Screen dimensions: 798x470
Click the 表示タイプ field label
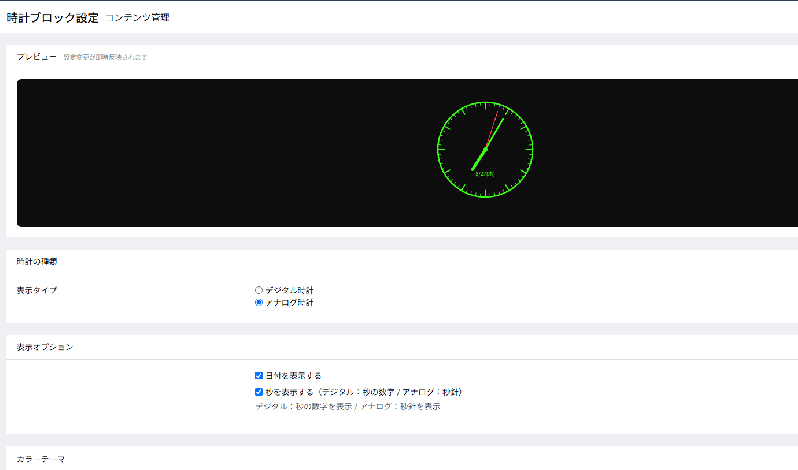point(37,290)
